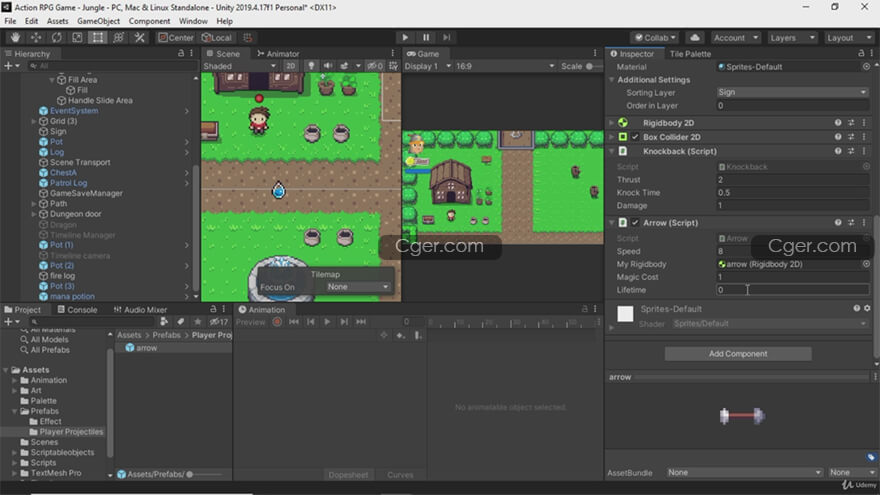Open the Account dropdown
Screen dimensions: 880x495
[x=736, y=38]
